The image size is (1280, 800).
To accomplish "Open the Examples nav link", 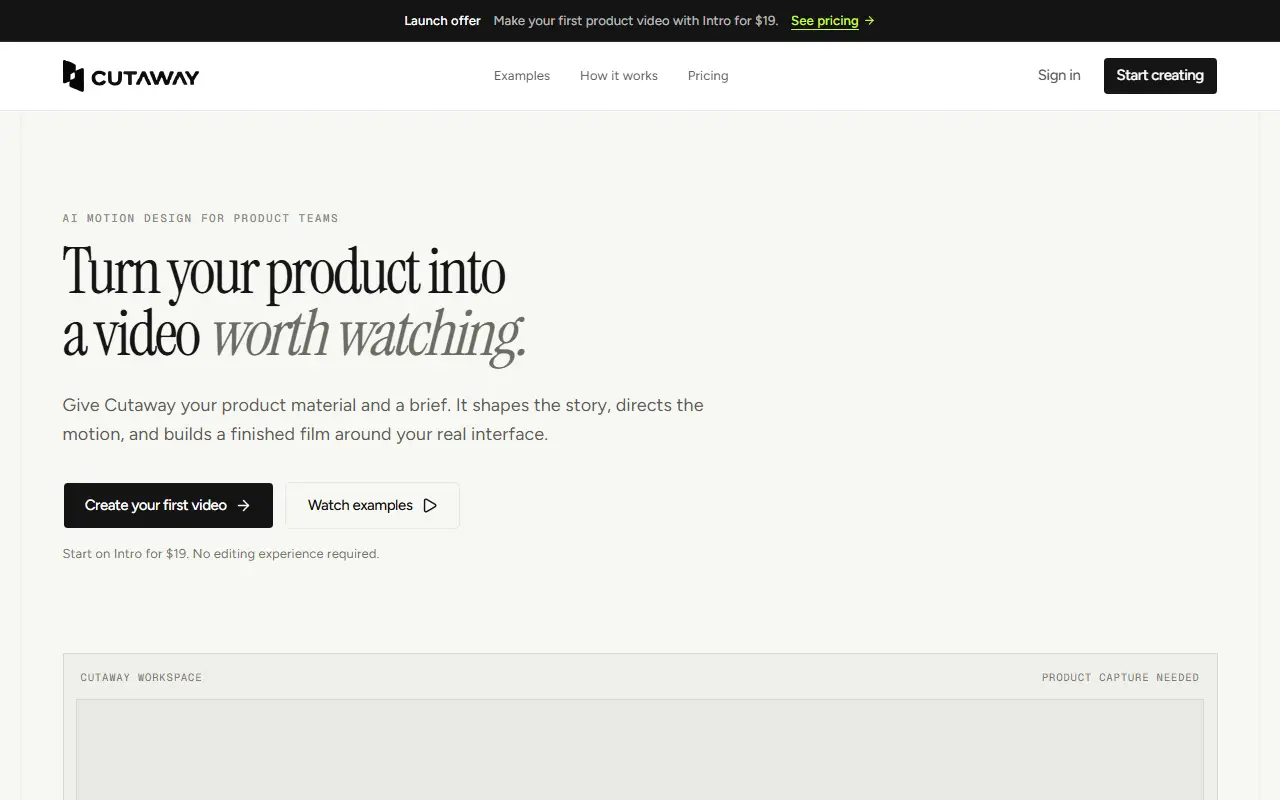I will click(x=522, y=76).
